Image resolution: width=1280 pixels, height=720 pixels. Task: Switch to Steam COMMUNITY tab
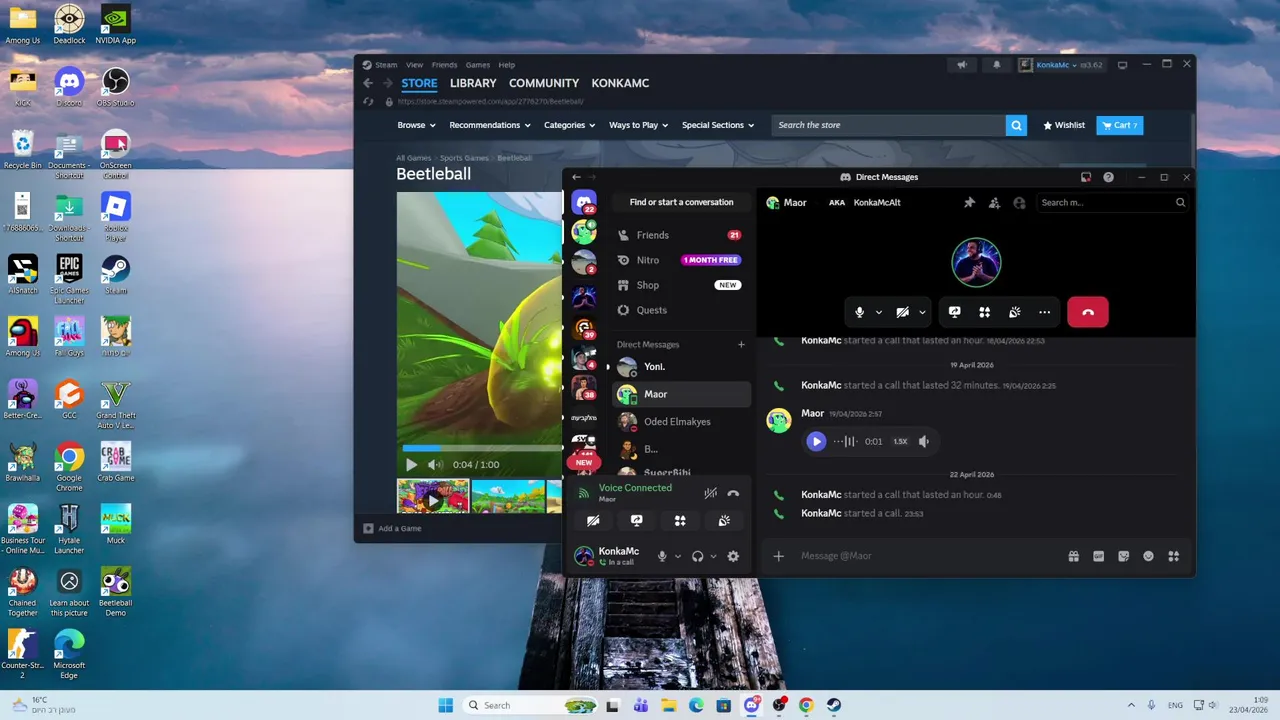click(x=544, y=83)
